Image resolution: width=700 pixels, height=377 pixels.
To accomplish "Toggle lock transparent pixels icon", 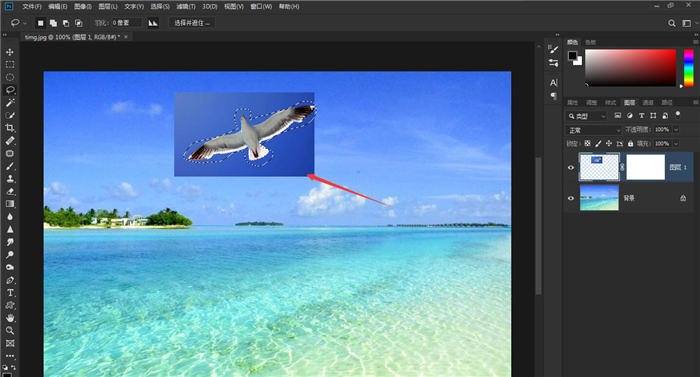I will [x=588, y=143].
